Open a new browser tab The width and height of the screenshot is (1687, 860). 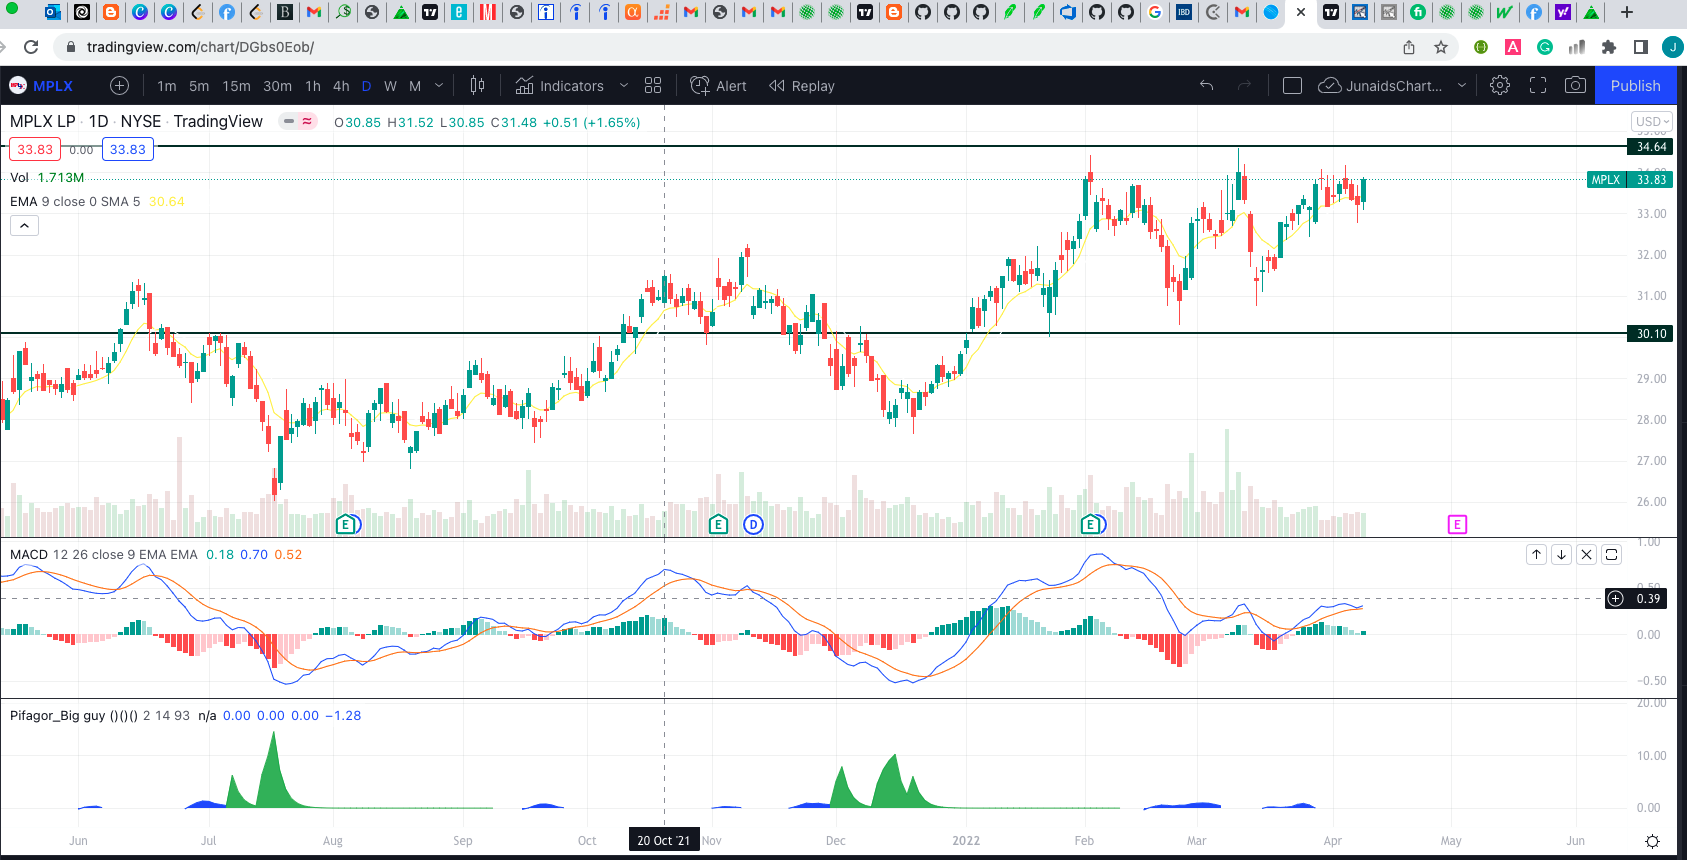tap(1627, 12)
